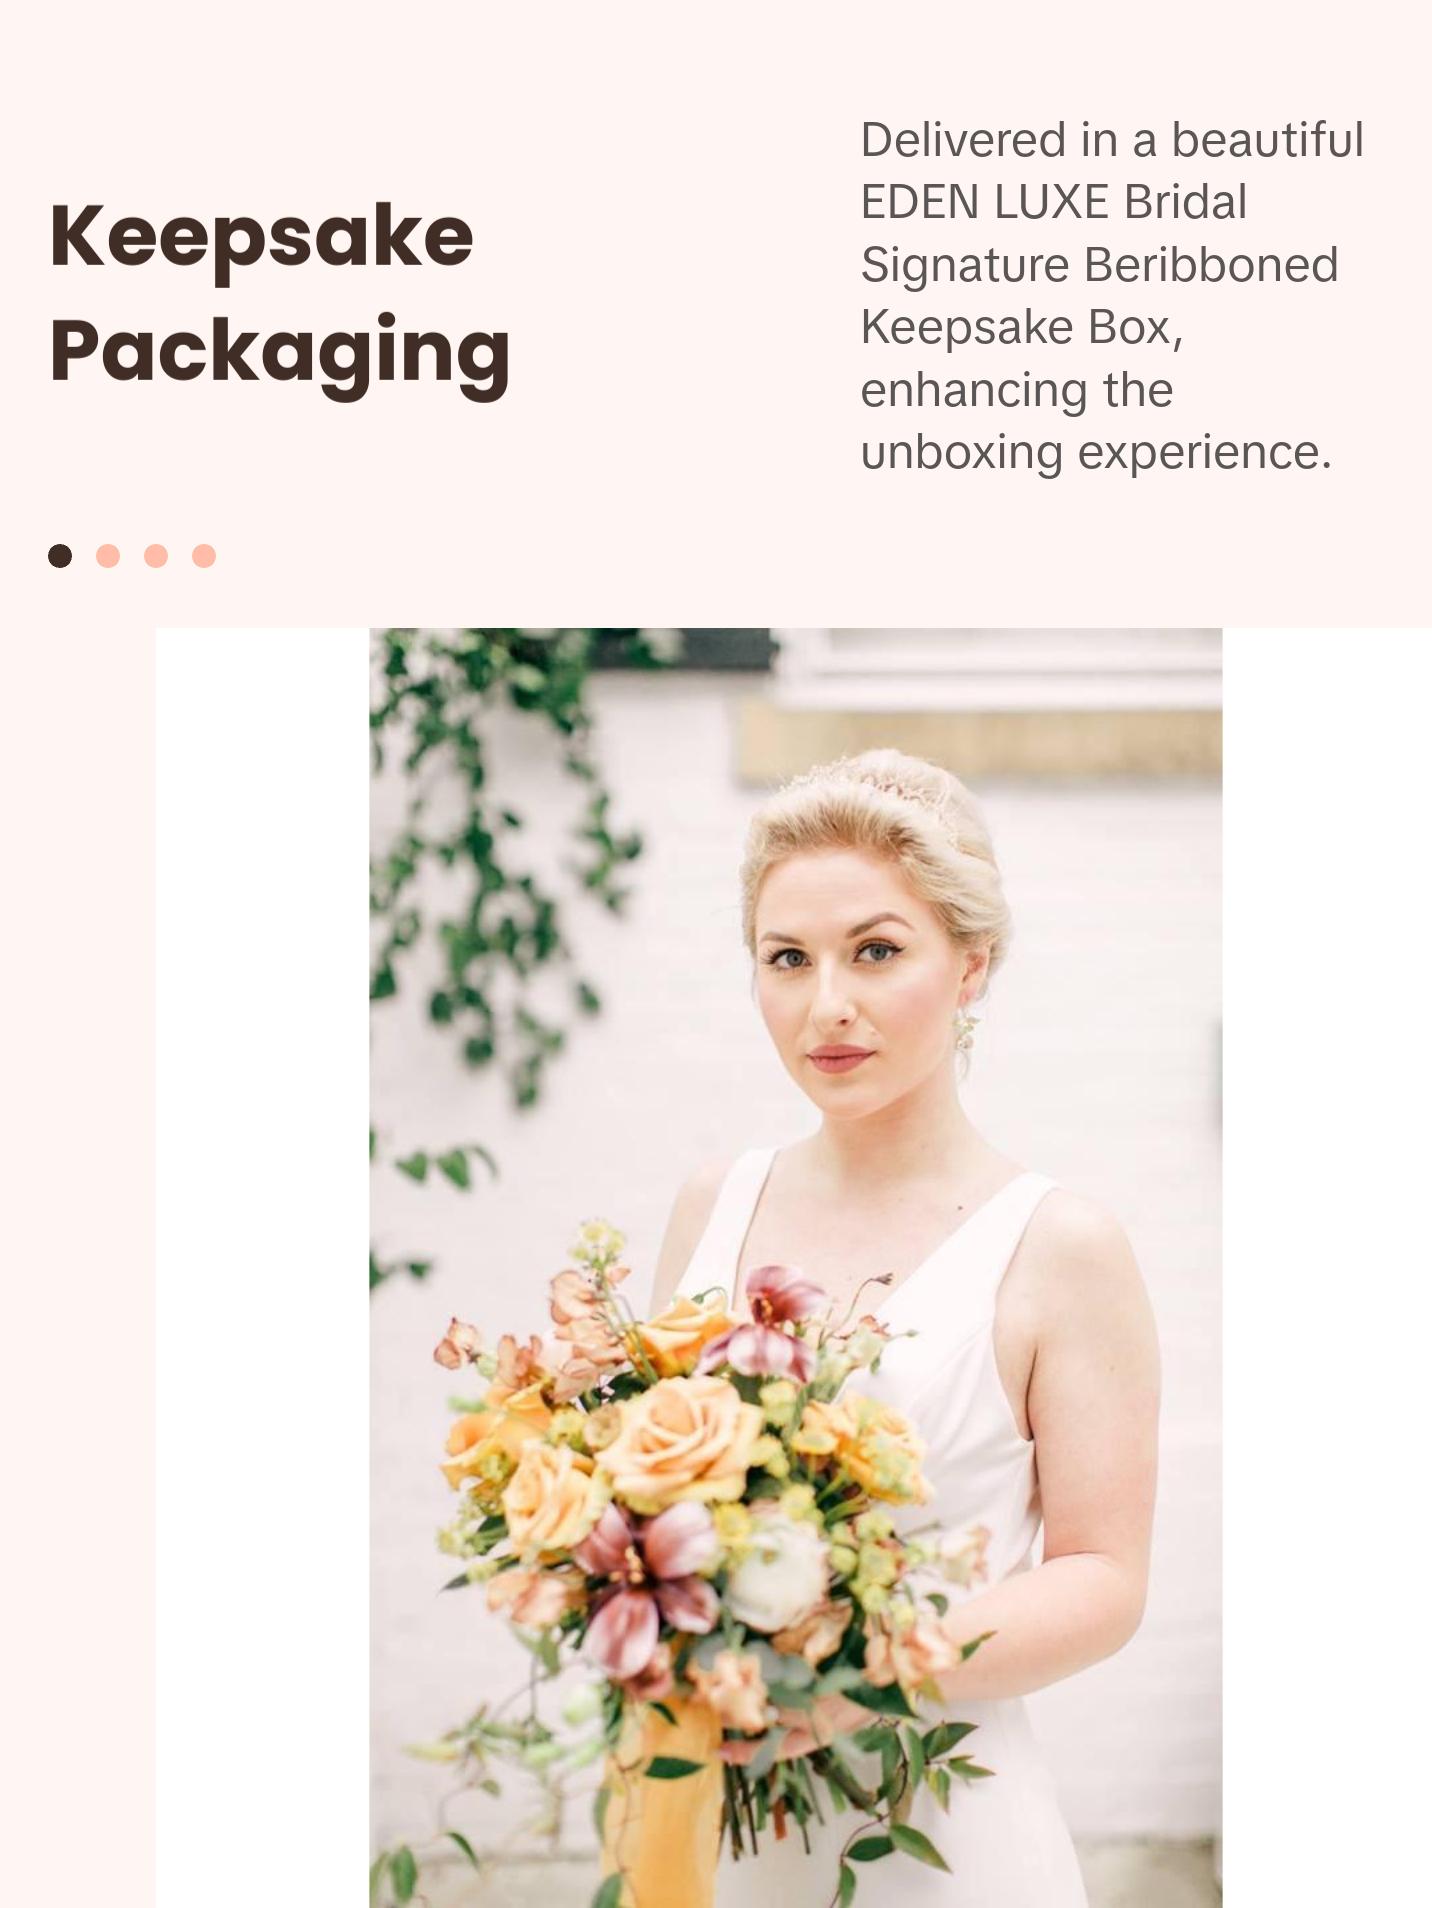1432x1908 pixels.
Task: Go to the second slide dot
Action: pyautogui.click(x=108, y=556)
